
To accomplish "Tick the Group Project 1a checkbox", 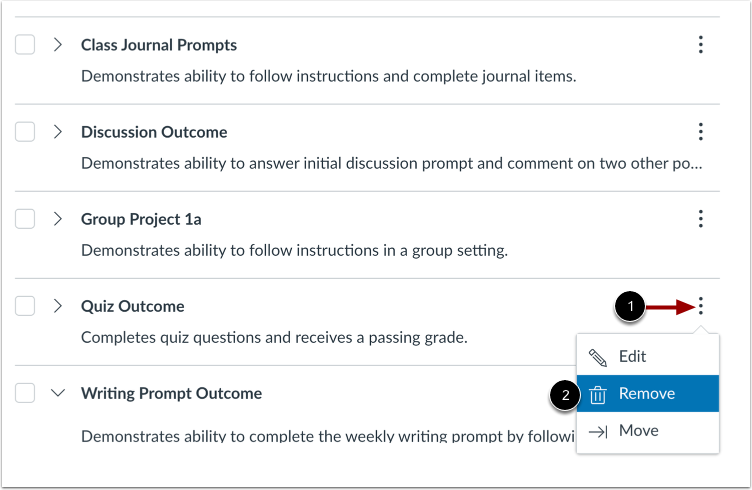I will [x=26, y=219].
